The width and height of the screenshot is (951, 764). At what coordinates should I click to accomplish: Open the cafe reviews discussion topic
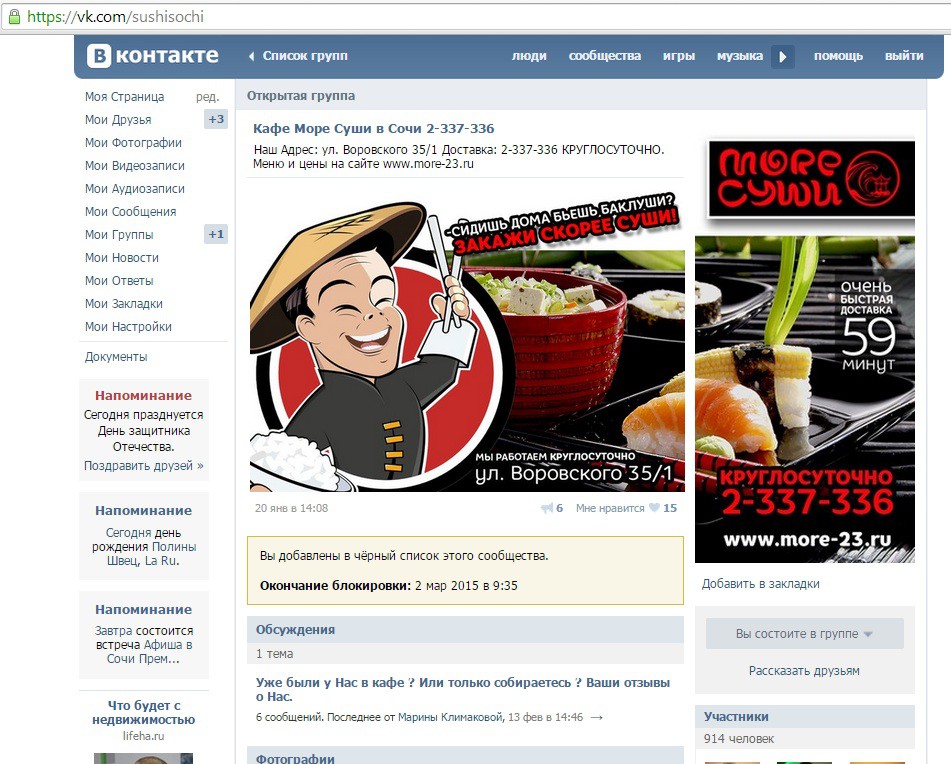(462, 689)
